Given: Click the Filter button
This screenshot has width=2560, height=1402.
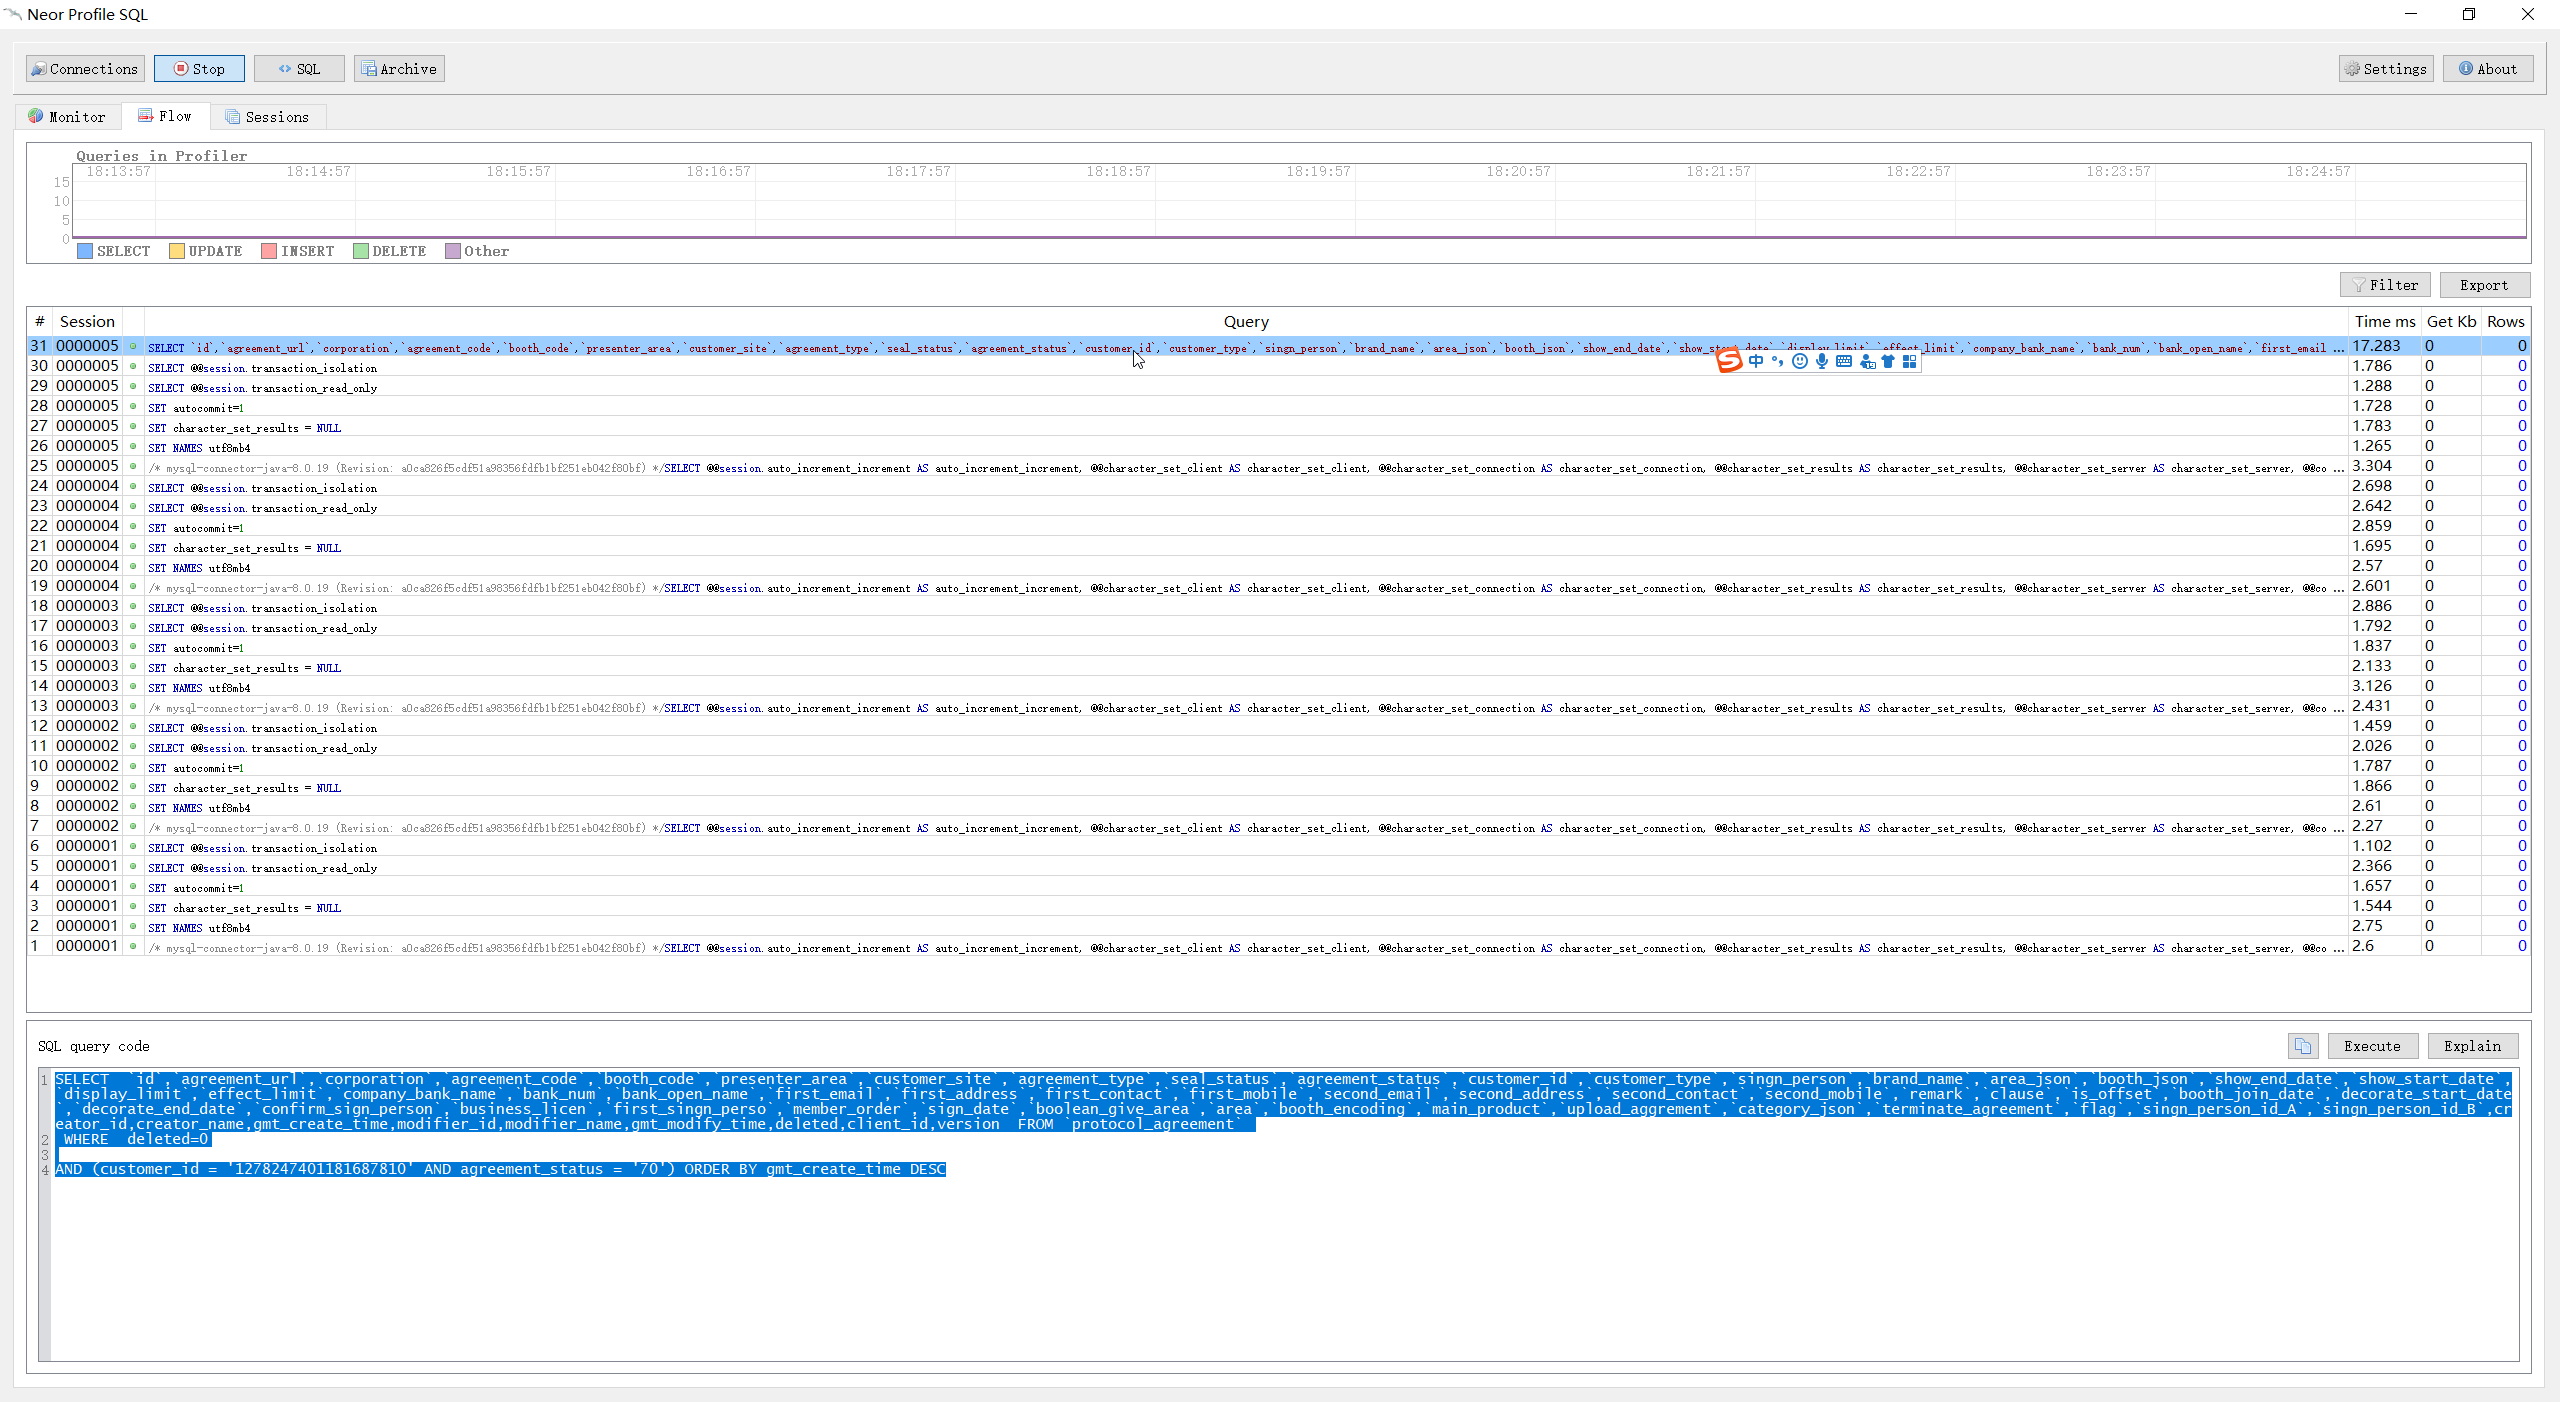Looking at the screenshot, I should (x=2385, y=285).
